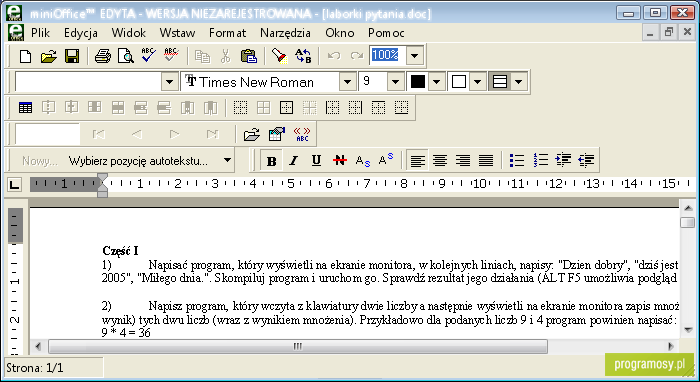Click the zoom 100% input field
The image size is (700, 382).
388,56
